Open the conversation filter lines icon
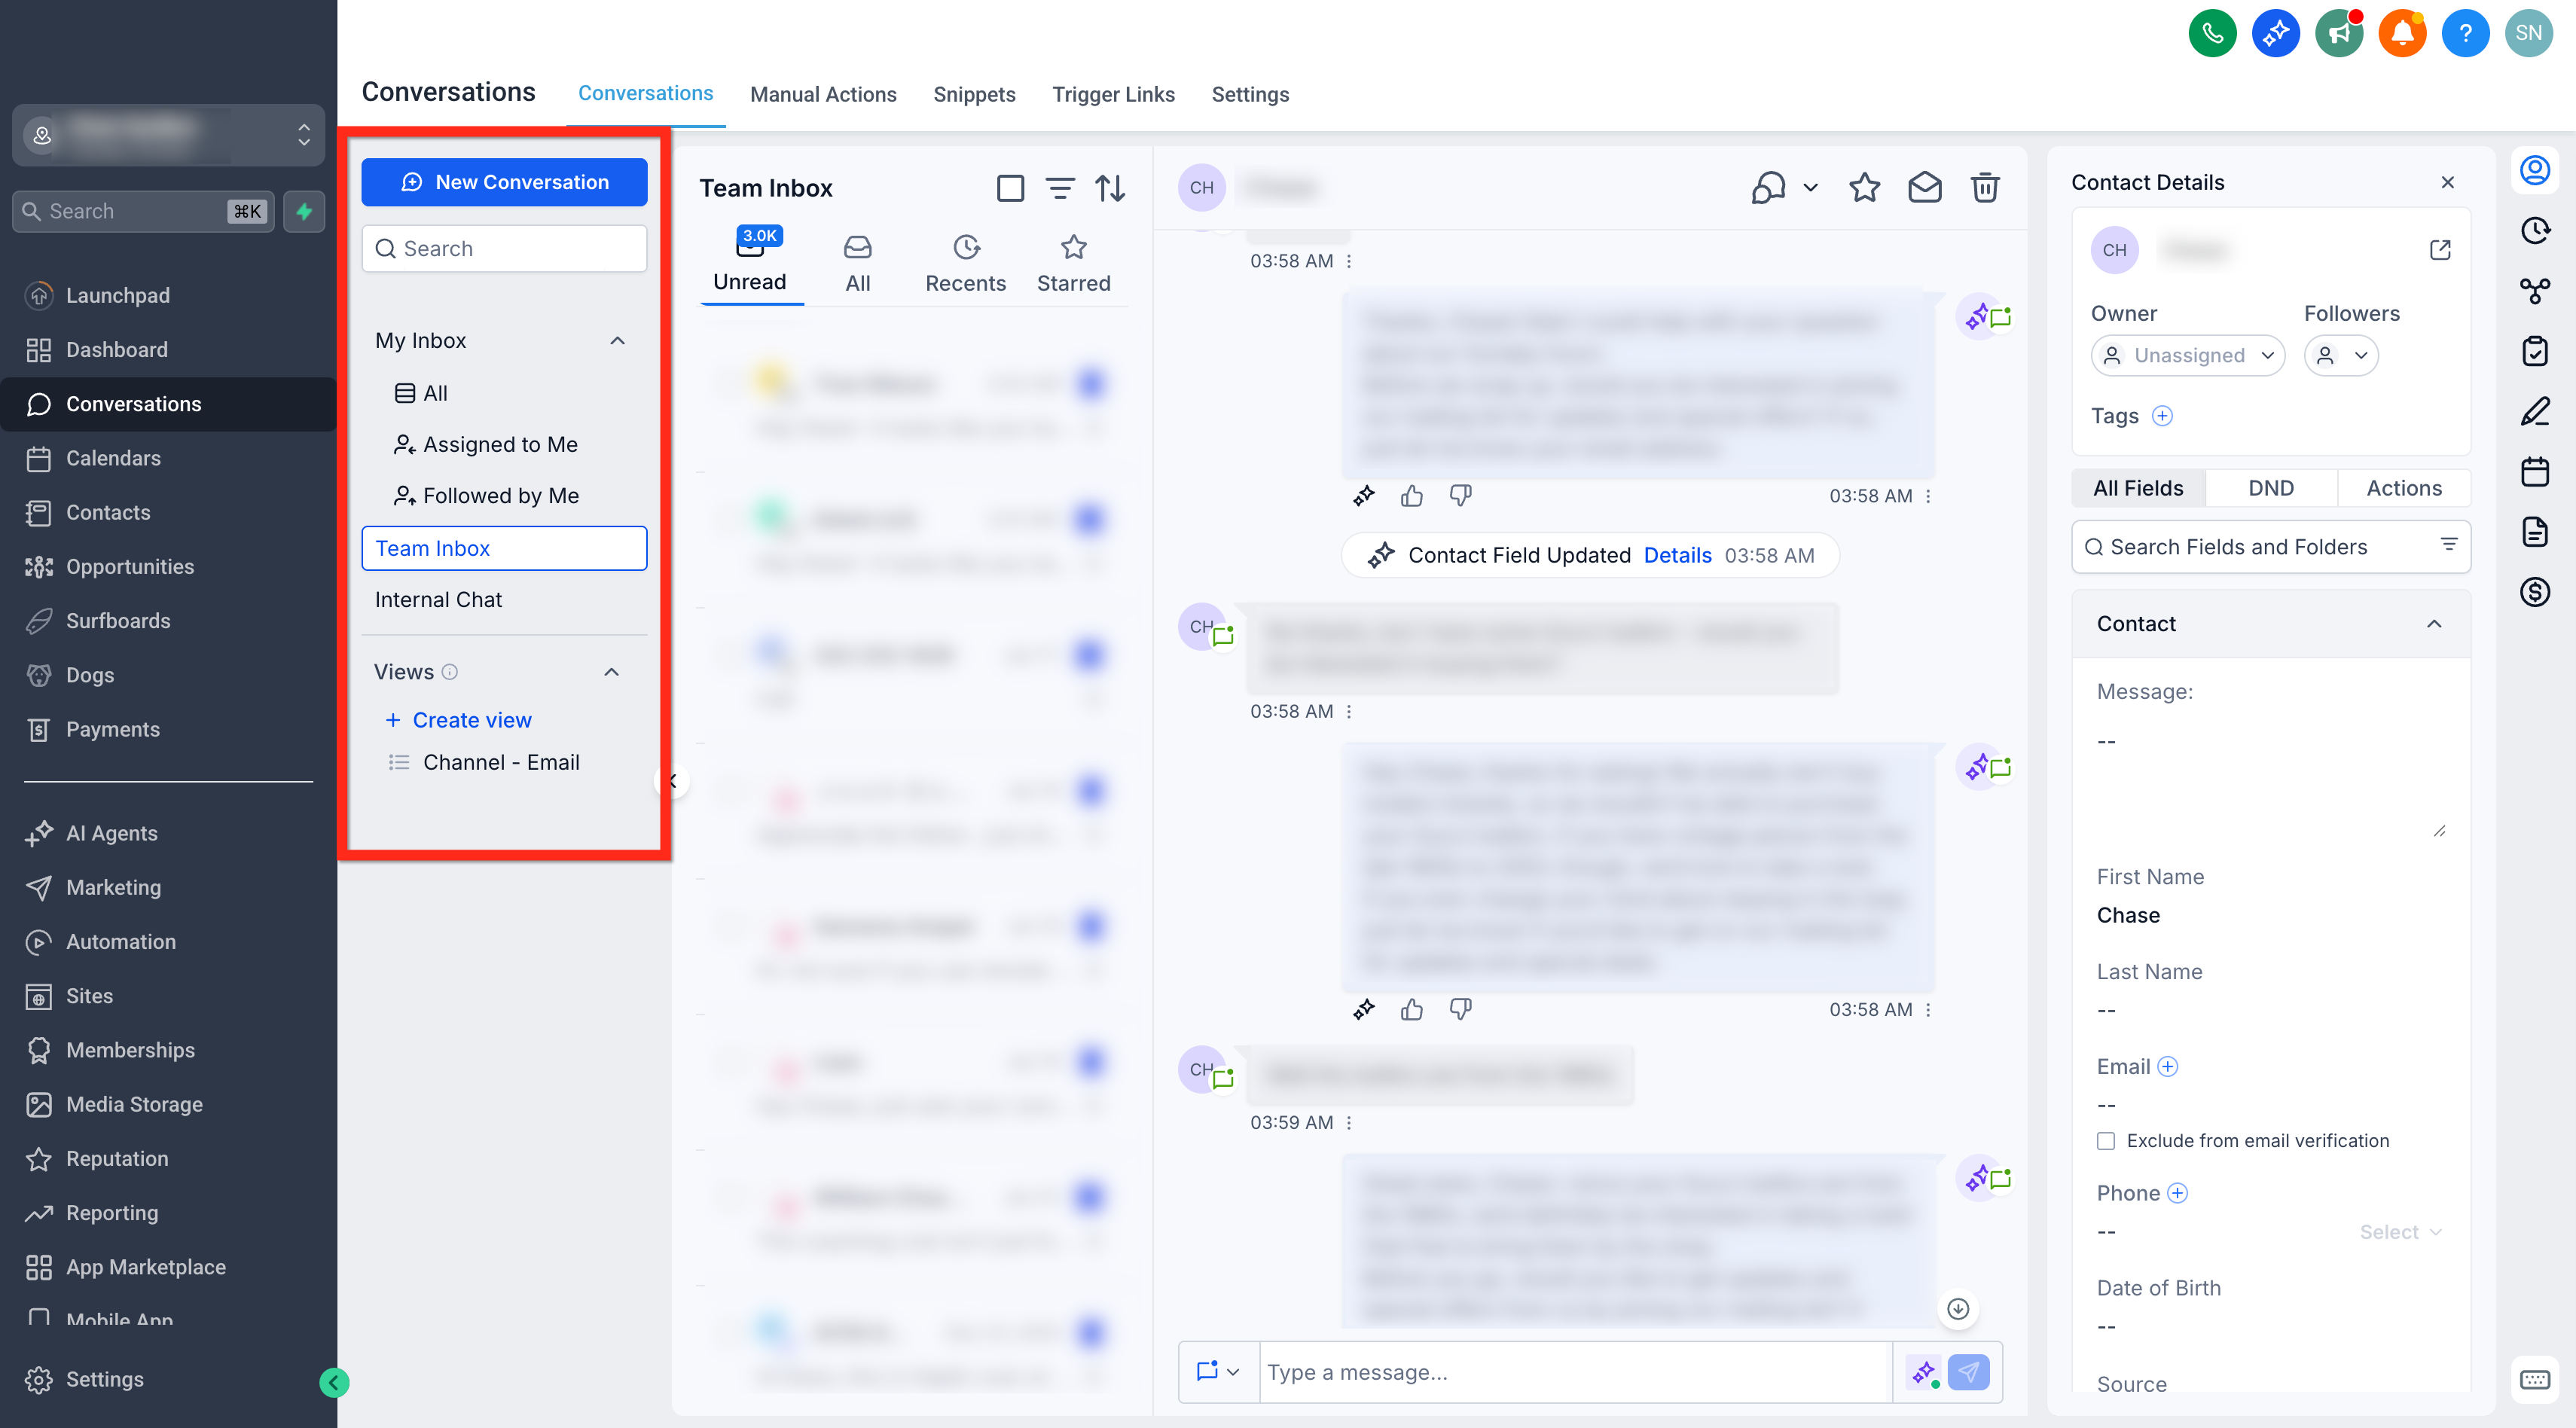The width and height of the screenshot is (2576, 1428). coord(1060,188)
